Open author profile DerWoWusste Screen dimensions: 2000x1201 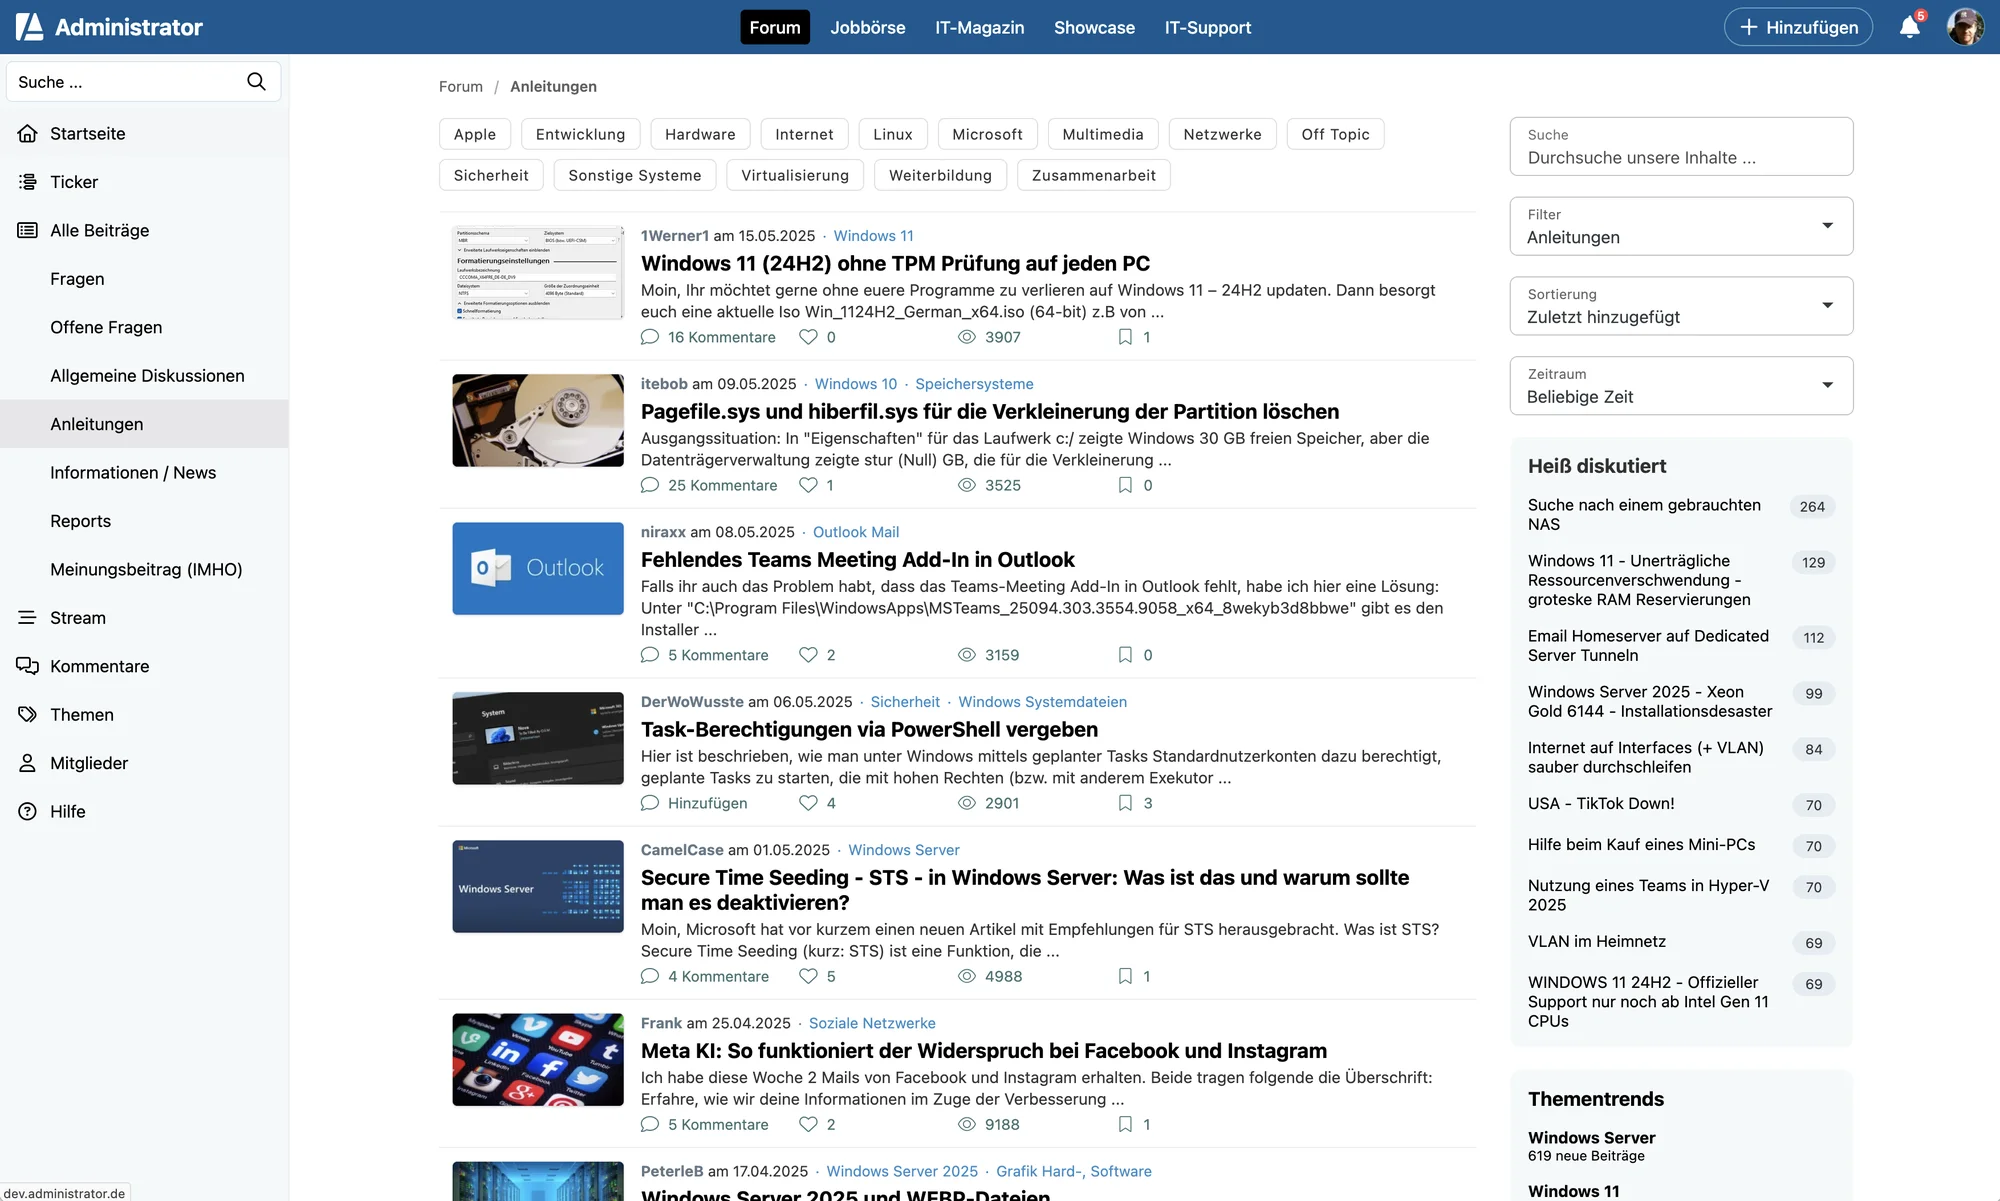[692, 702]
